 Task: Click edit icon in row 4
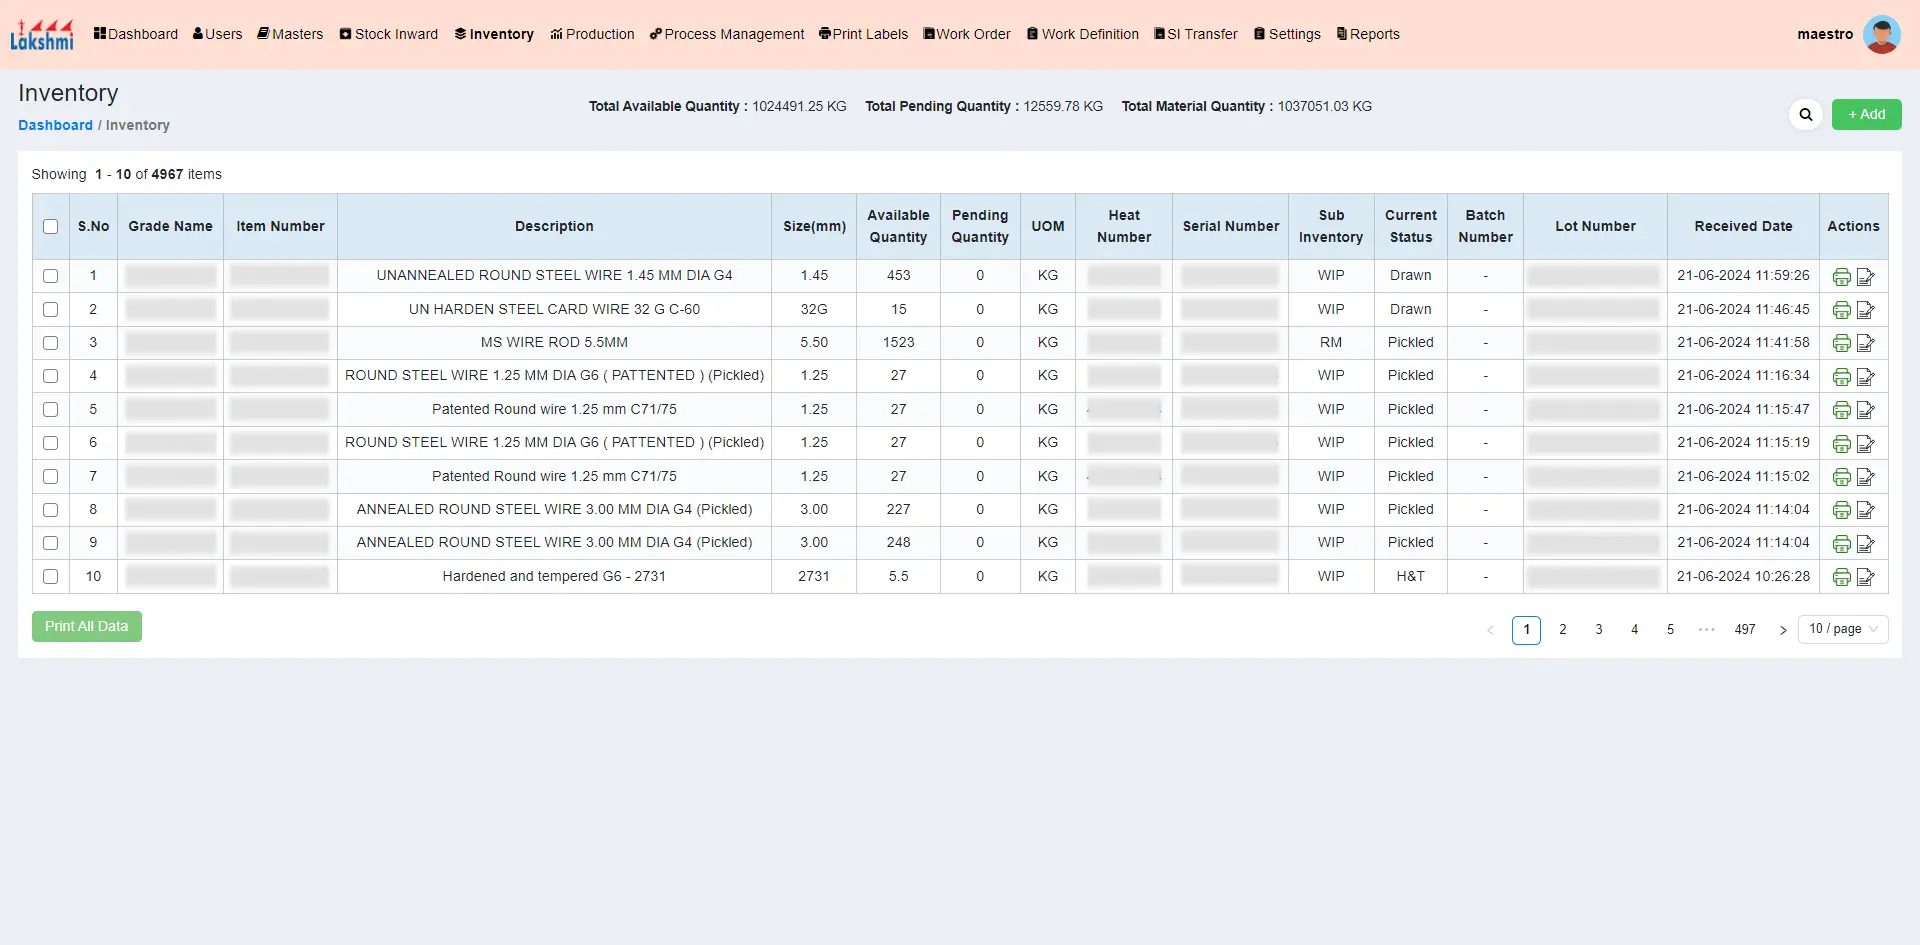(1865, 377)
